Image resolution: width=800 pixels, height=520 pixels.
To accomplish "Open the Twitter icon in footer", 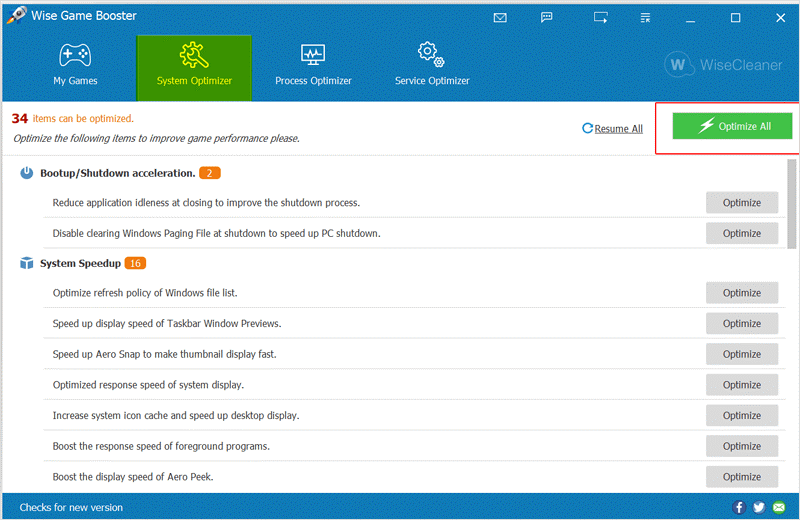I will tap(759, 507).
